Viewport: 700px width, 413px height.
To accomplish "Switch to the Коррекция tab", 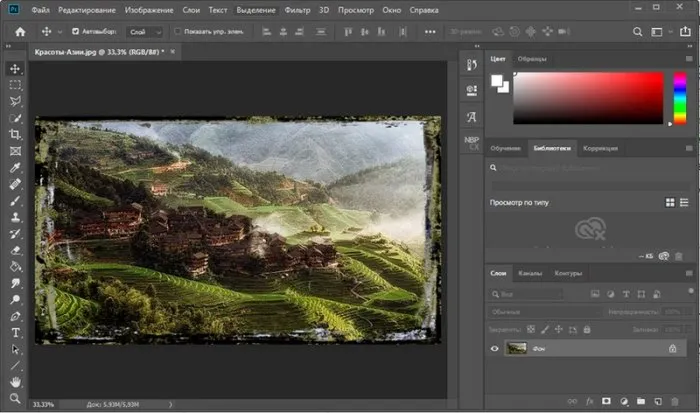I will [x=600, y=148].
